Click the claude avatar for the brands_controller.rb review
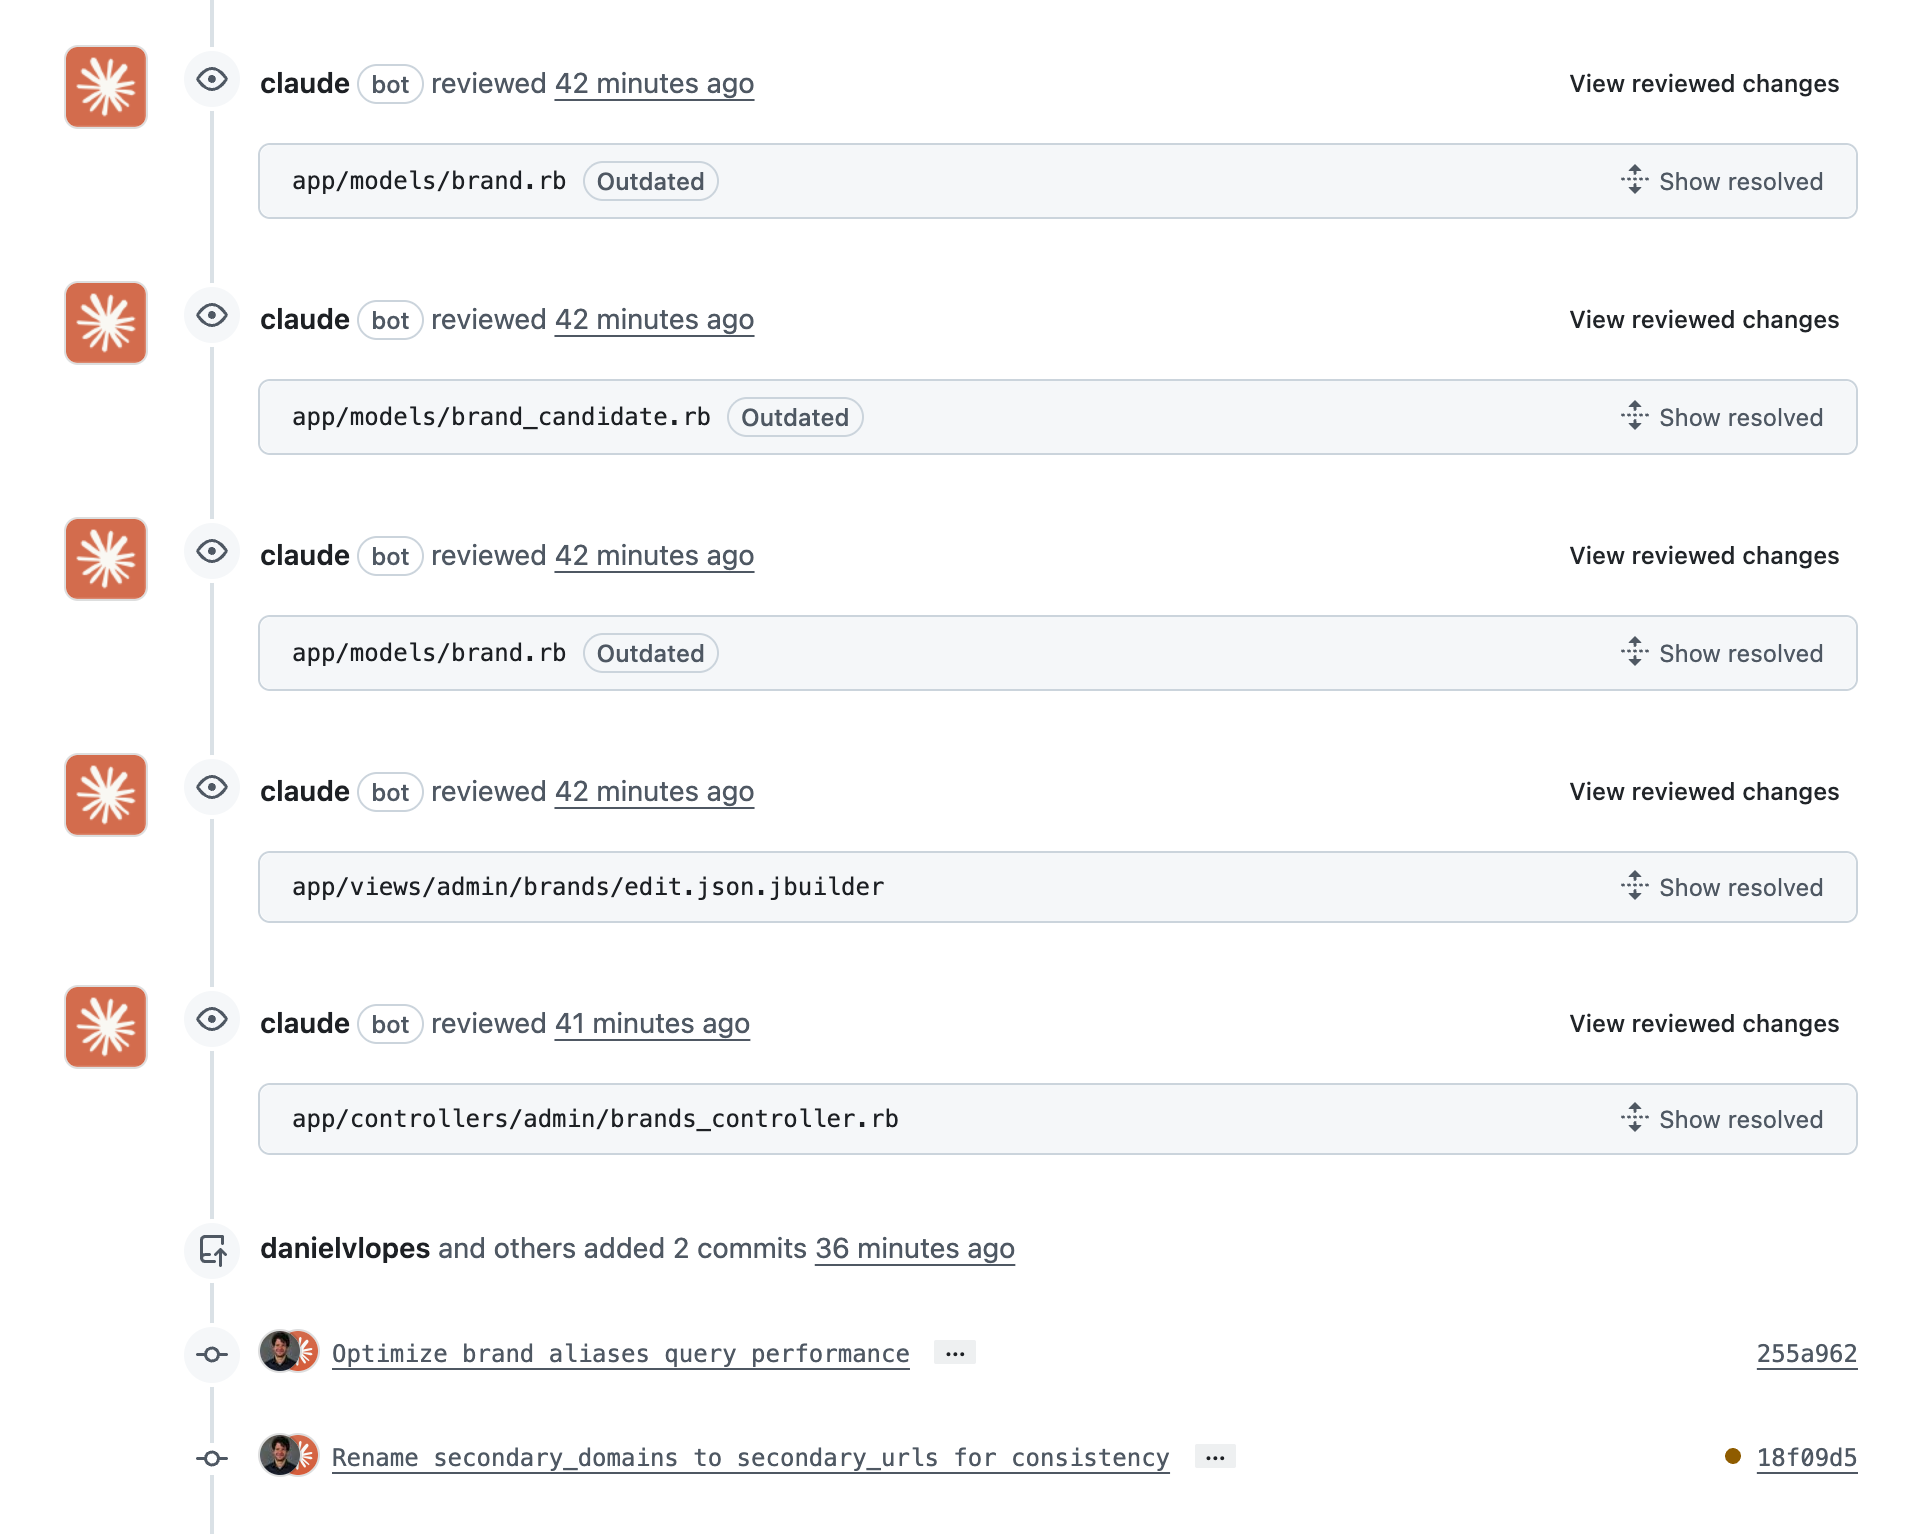The width and height of the screenshot is (1912, 1534). (106, 1027)
